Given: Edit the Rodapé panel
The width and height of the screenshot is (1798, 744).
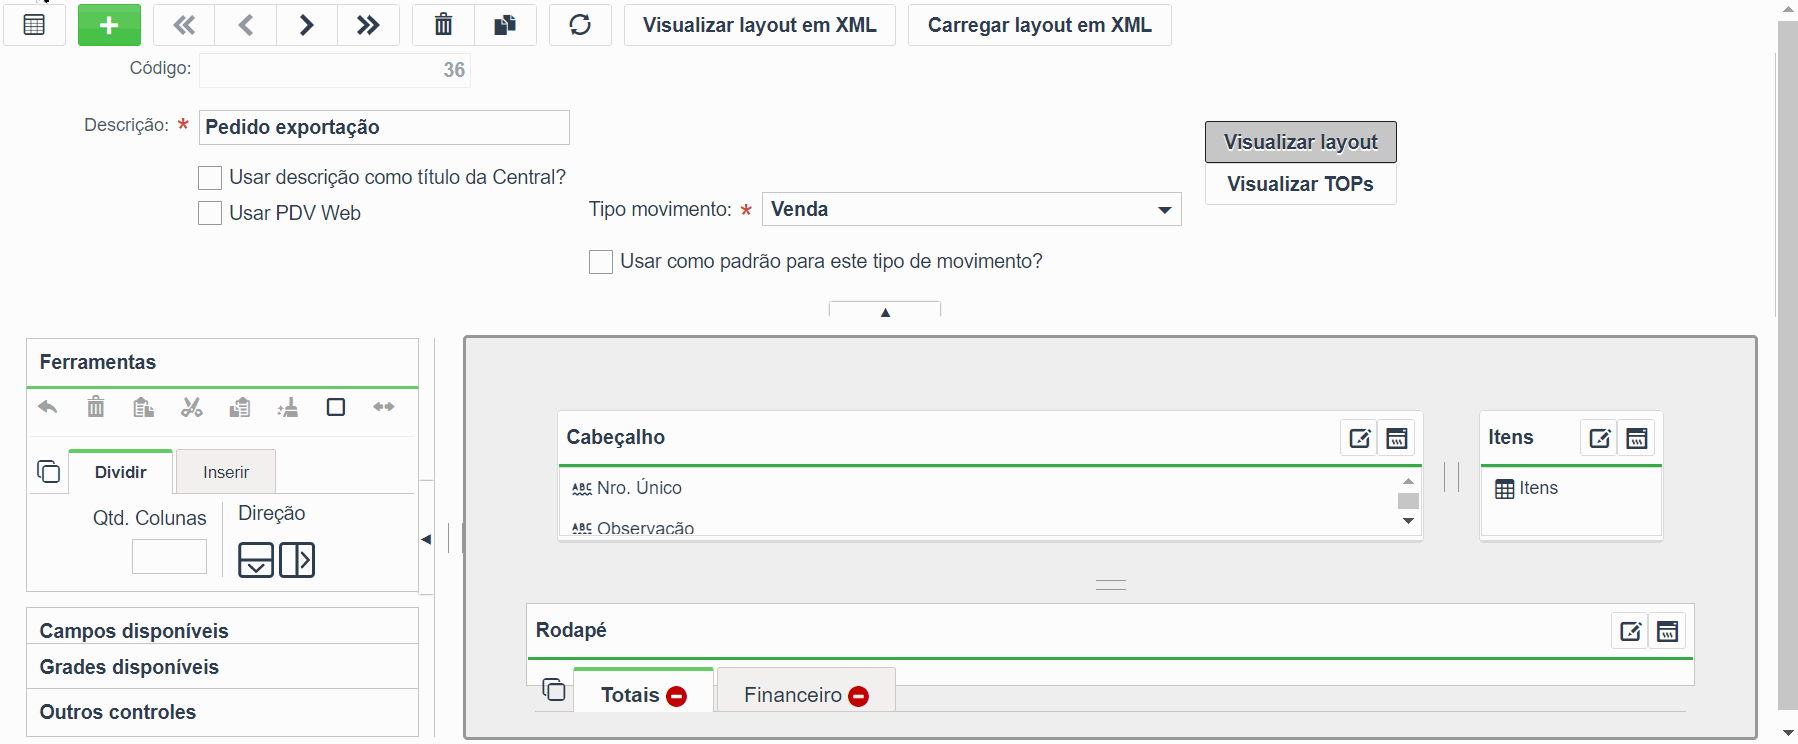Looking at the screenshot, I should coord(1631,631).
